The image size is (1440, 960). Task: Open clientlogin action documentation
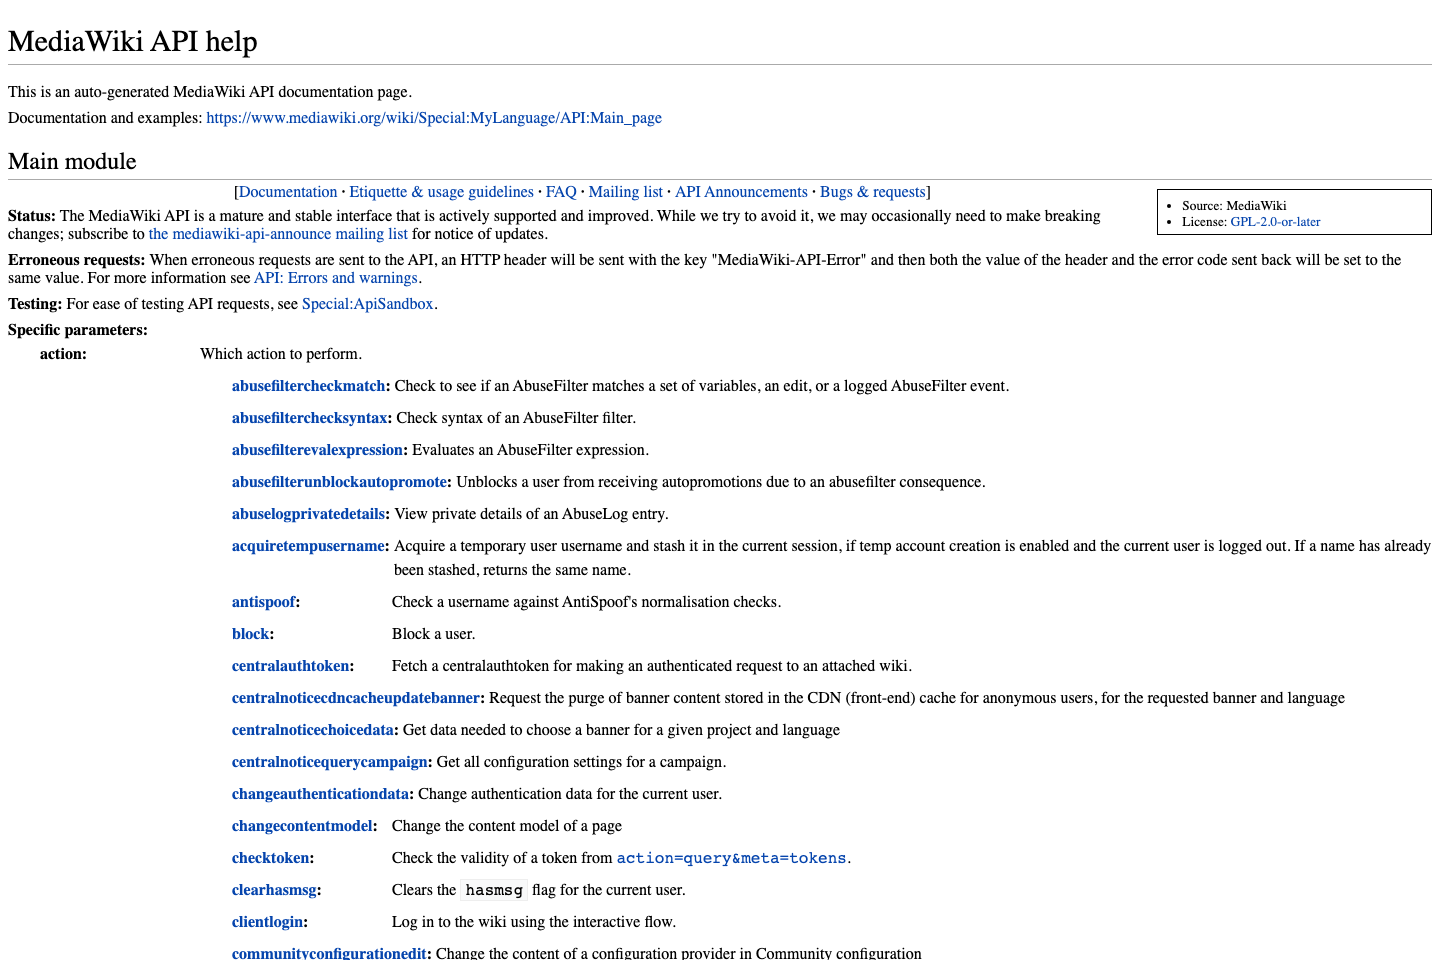(x=266, y=921)
